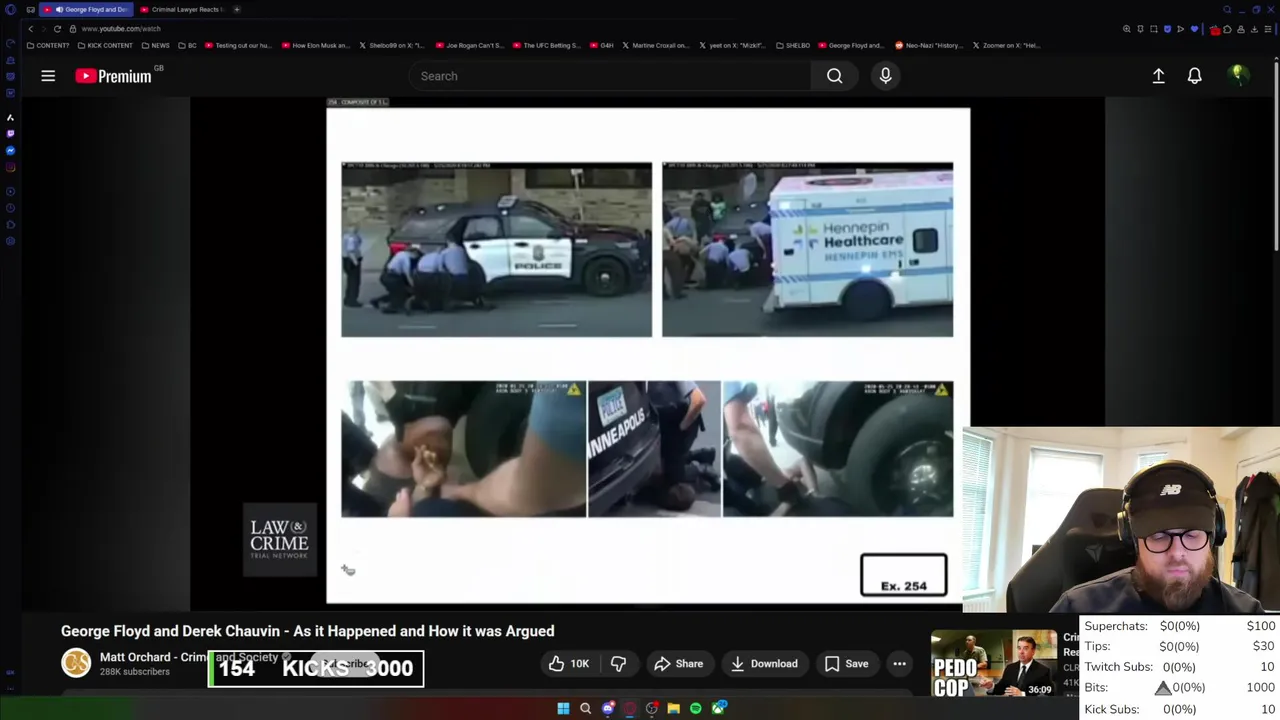Open G4H bookmark

click(x=601, y=45)
